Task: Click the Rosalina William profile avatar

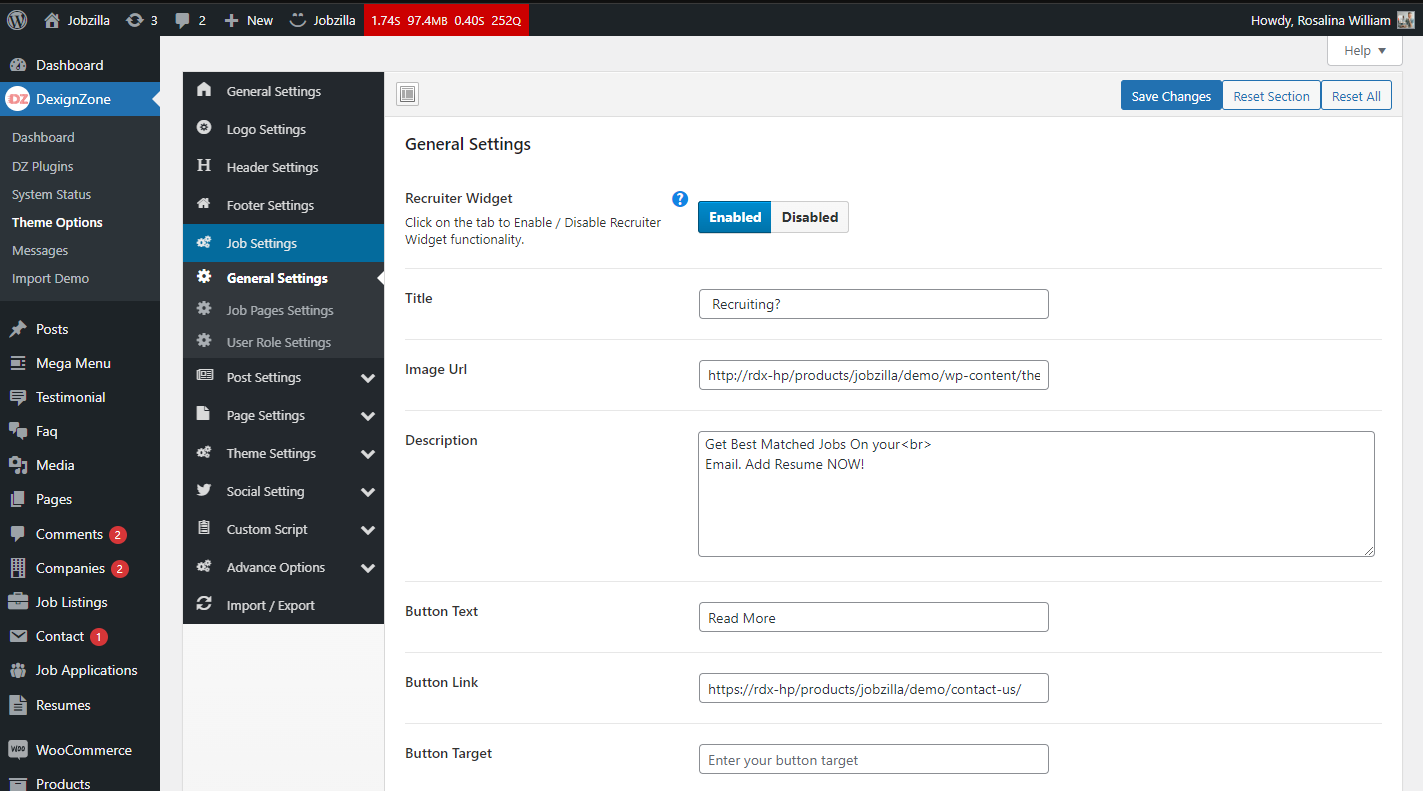Action: click(1405, 20)
